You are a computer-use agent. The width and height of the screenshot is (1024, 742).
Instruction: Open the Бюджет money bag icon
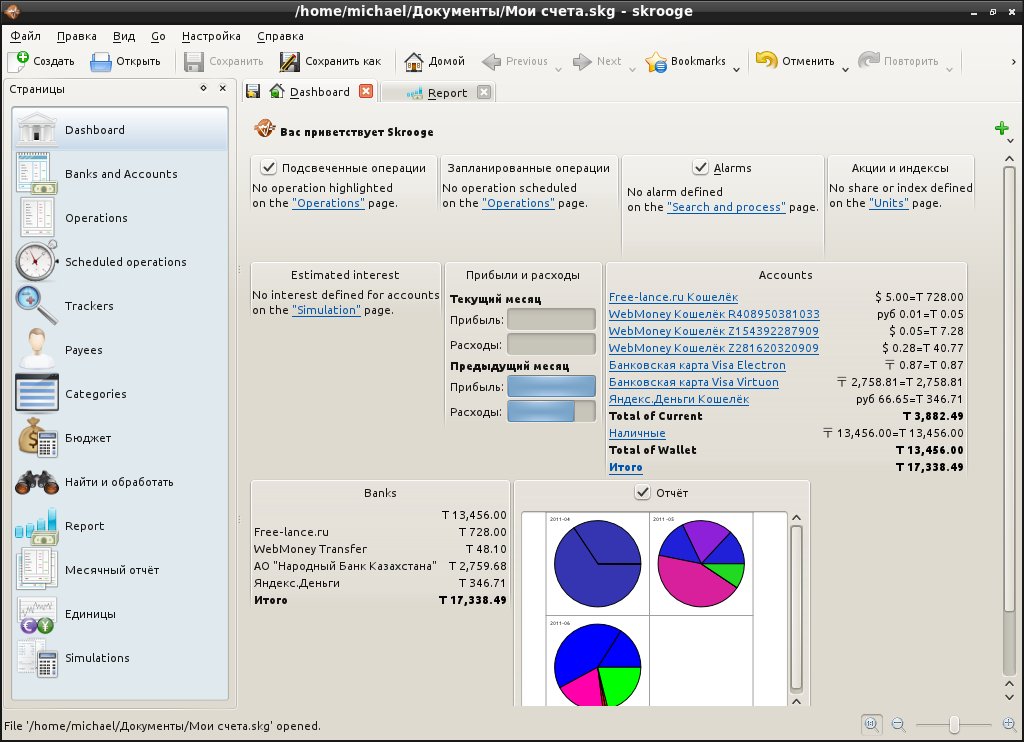click(38, 438)
